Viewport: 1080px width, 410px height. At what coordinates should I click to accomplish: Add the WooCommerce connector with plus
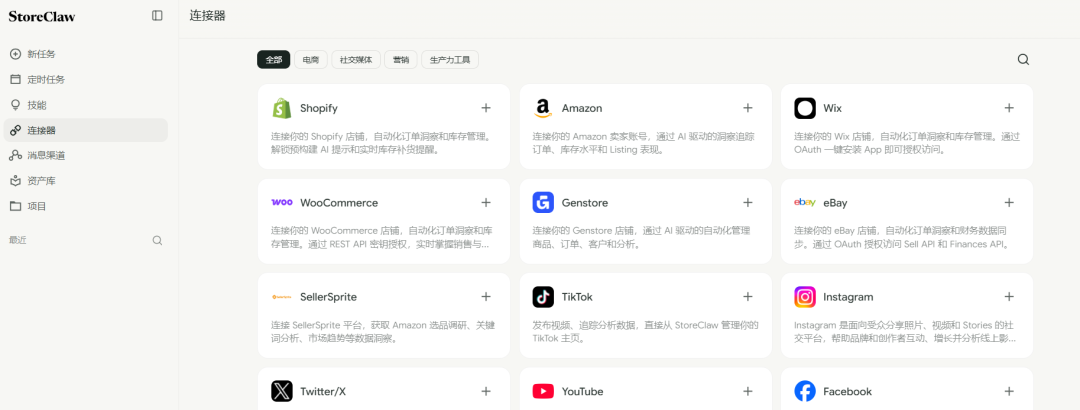point(486,203)
